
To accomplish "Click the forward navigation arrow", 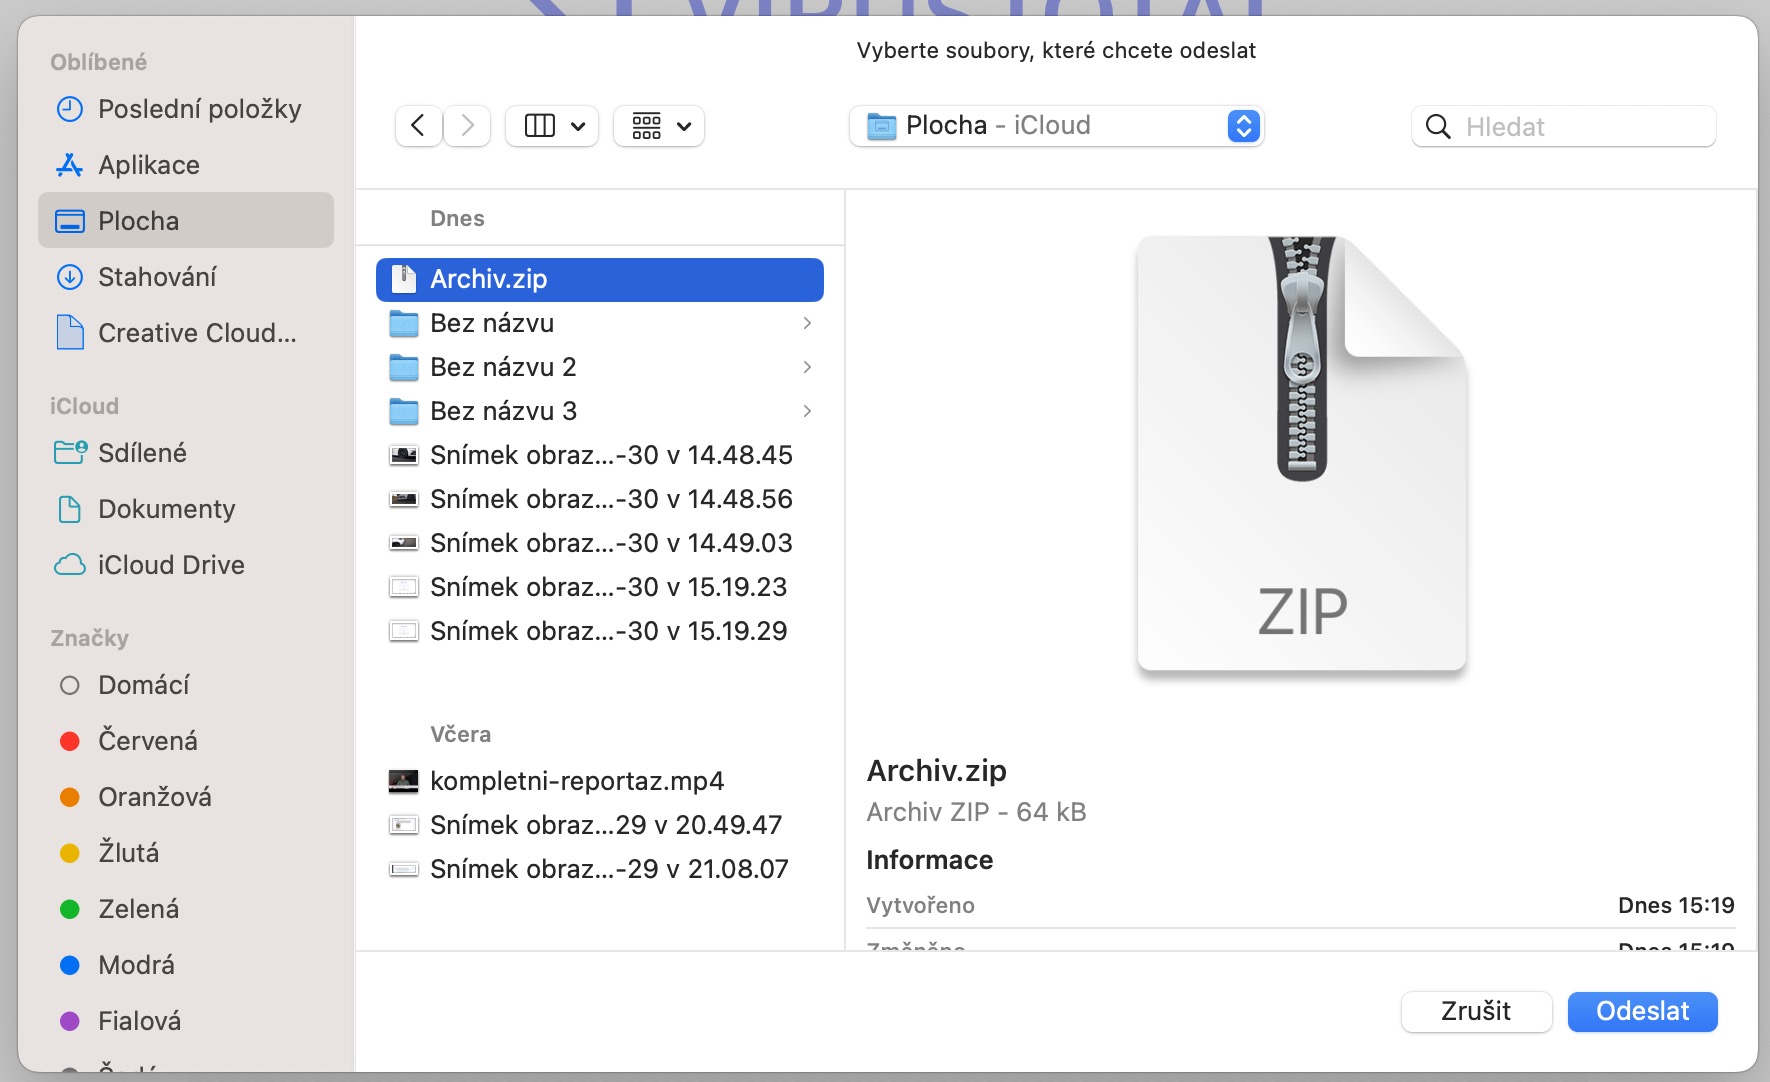I will point(467,126).
